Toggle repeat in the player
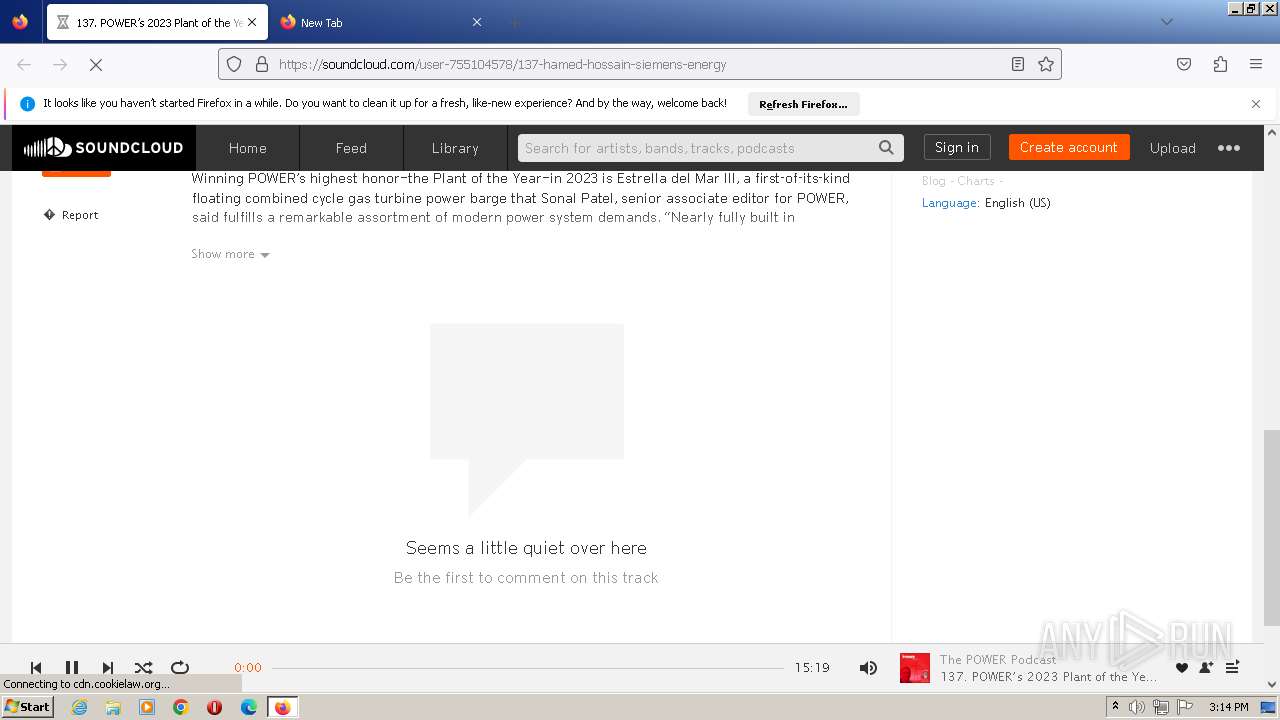The height and width of the screenshot is (720, 1280). tap(180, 668)
